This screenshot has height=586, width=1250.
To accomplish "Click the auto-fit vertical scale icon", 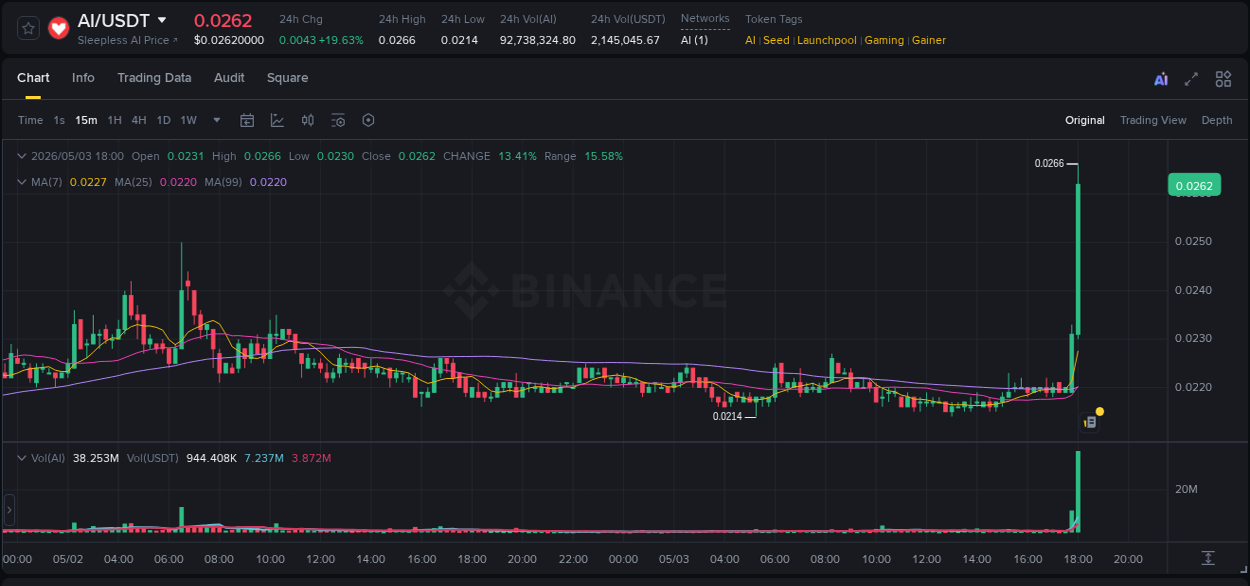I will point(1208,557).
